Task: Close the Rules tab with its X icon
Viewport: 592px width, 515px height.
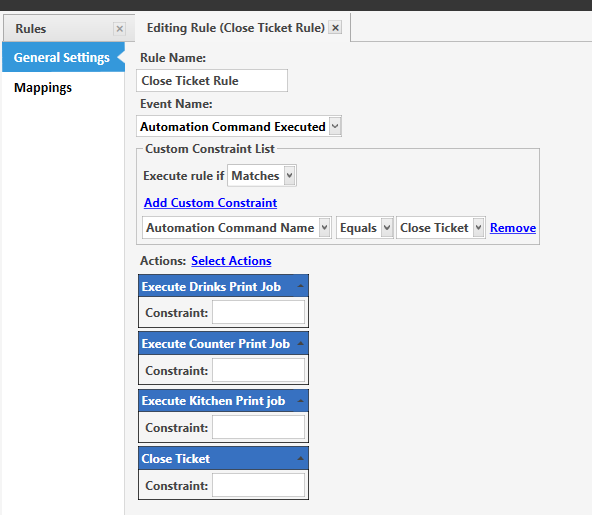Action: point(120,29)
